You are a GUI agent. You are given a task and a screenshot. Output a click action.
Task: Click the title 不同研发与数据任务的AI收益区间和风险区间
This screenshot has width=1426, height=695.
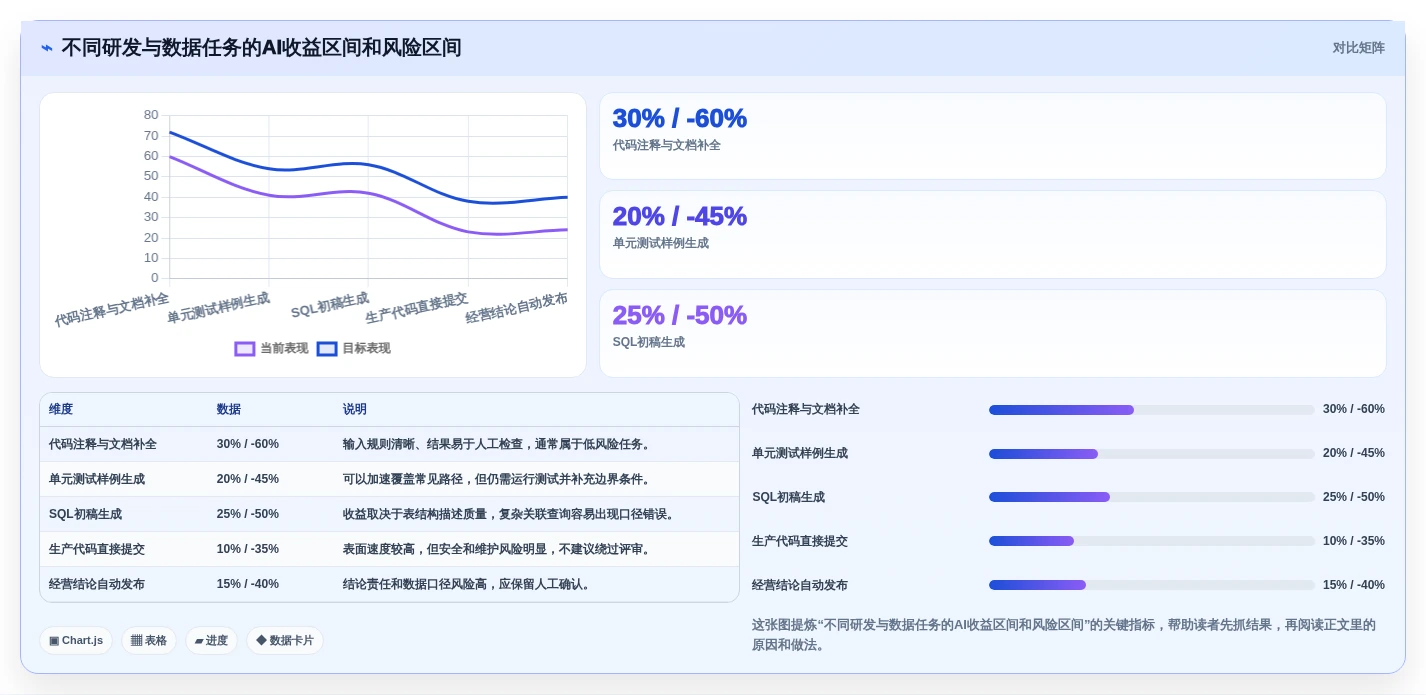point(261,48)
